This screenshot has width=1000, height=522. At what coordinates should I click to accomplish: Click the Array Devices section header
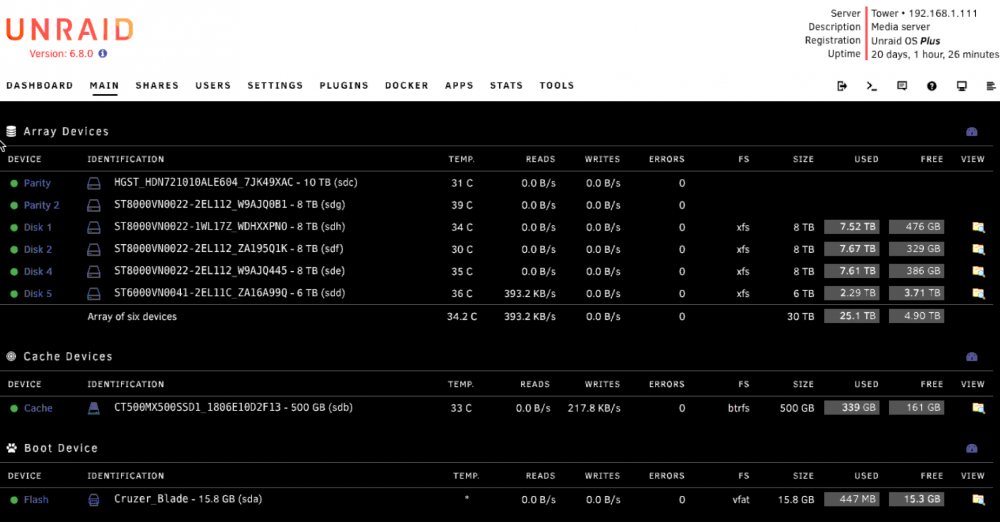(x=66, y=131)
